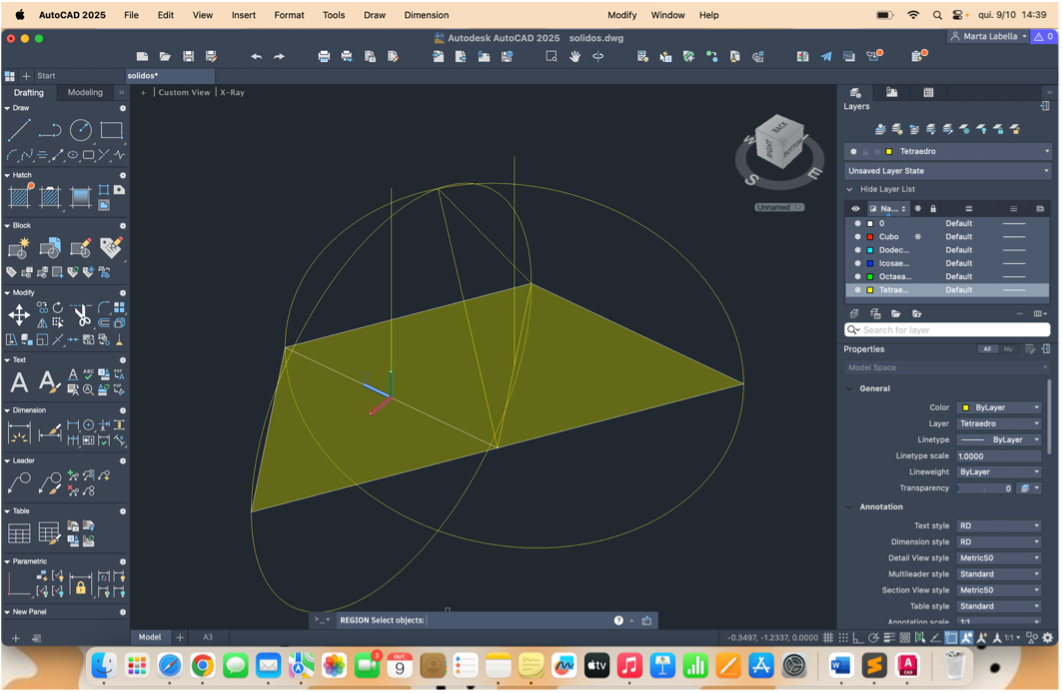Click the Unnamed UCS button under ViewCube
The height and width of the screenshot is (693, 1063).
coord(780,207)
